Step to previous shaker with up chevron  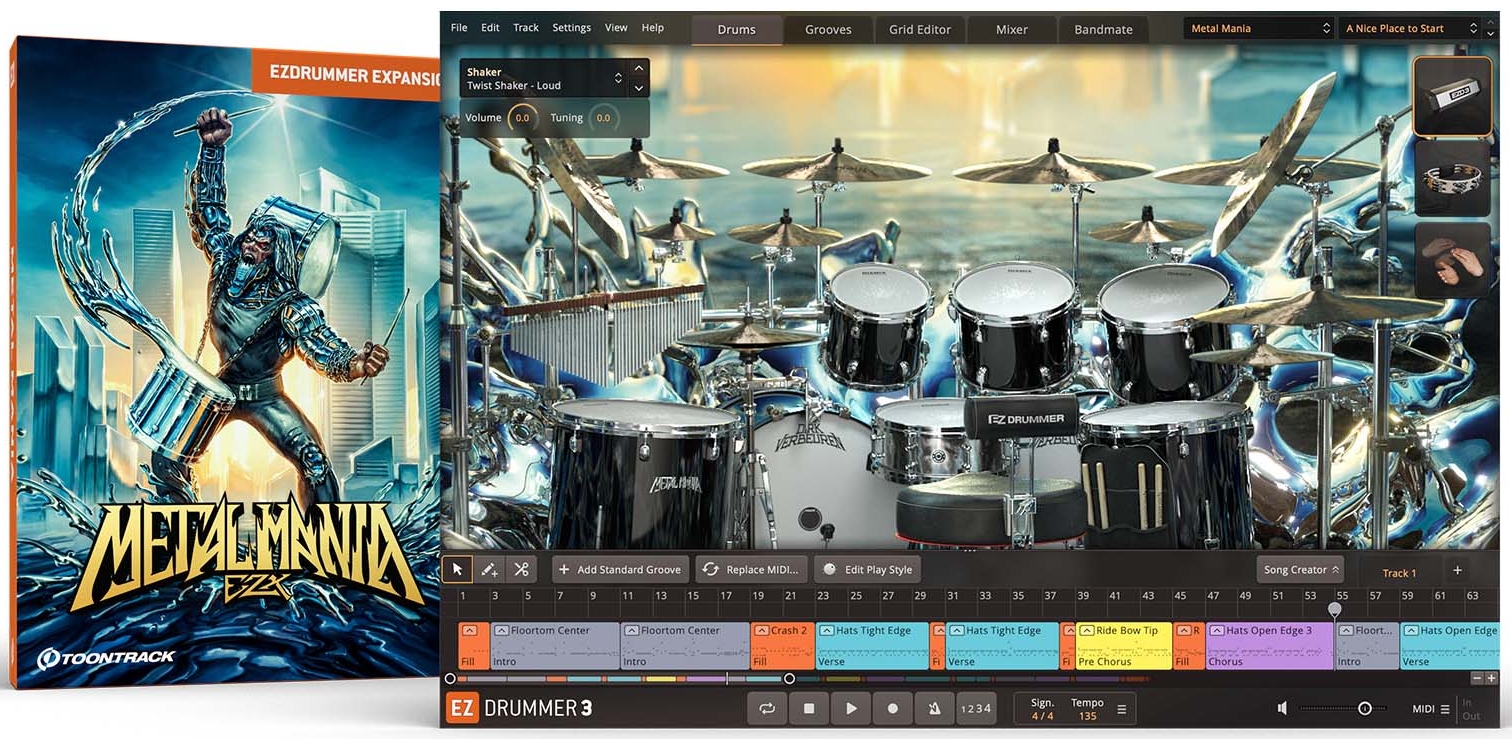click(x=639, y=69)
